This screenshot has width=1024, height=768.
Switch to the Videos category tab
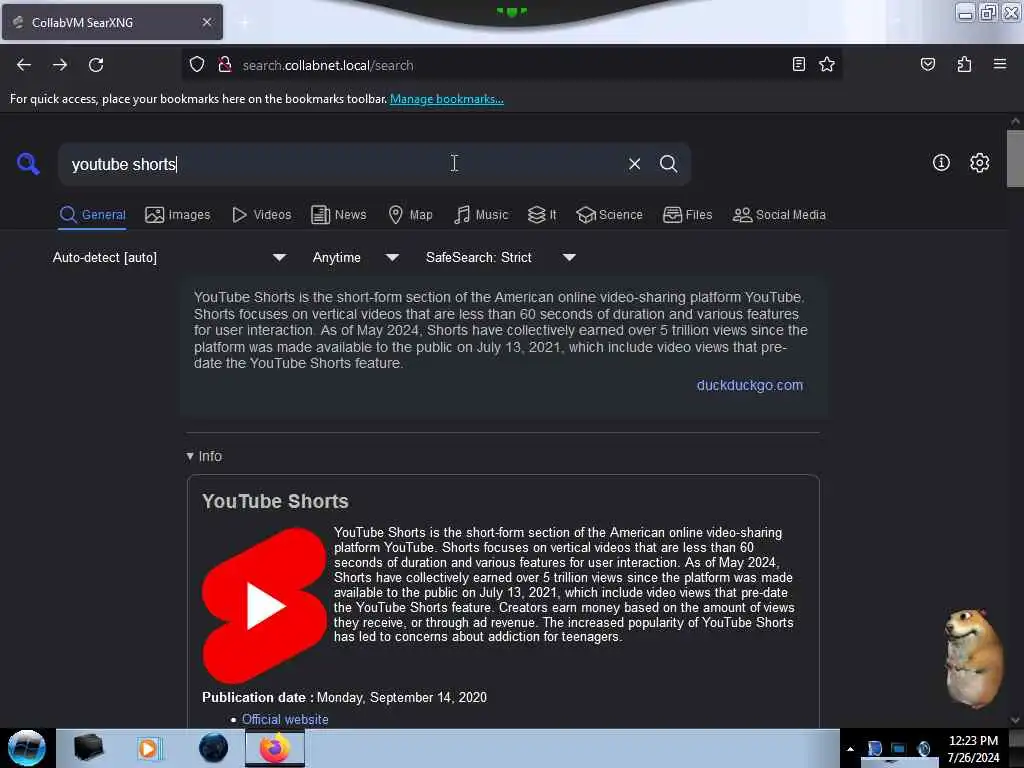261,215
